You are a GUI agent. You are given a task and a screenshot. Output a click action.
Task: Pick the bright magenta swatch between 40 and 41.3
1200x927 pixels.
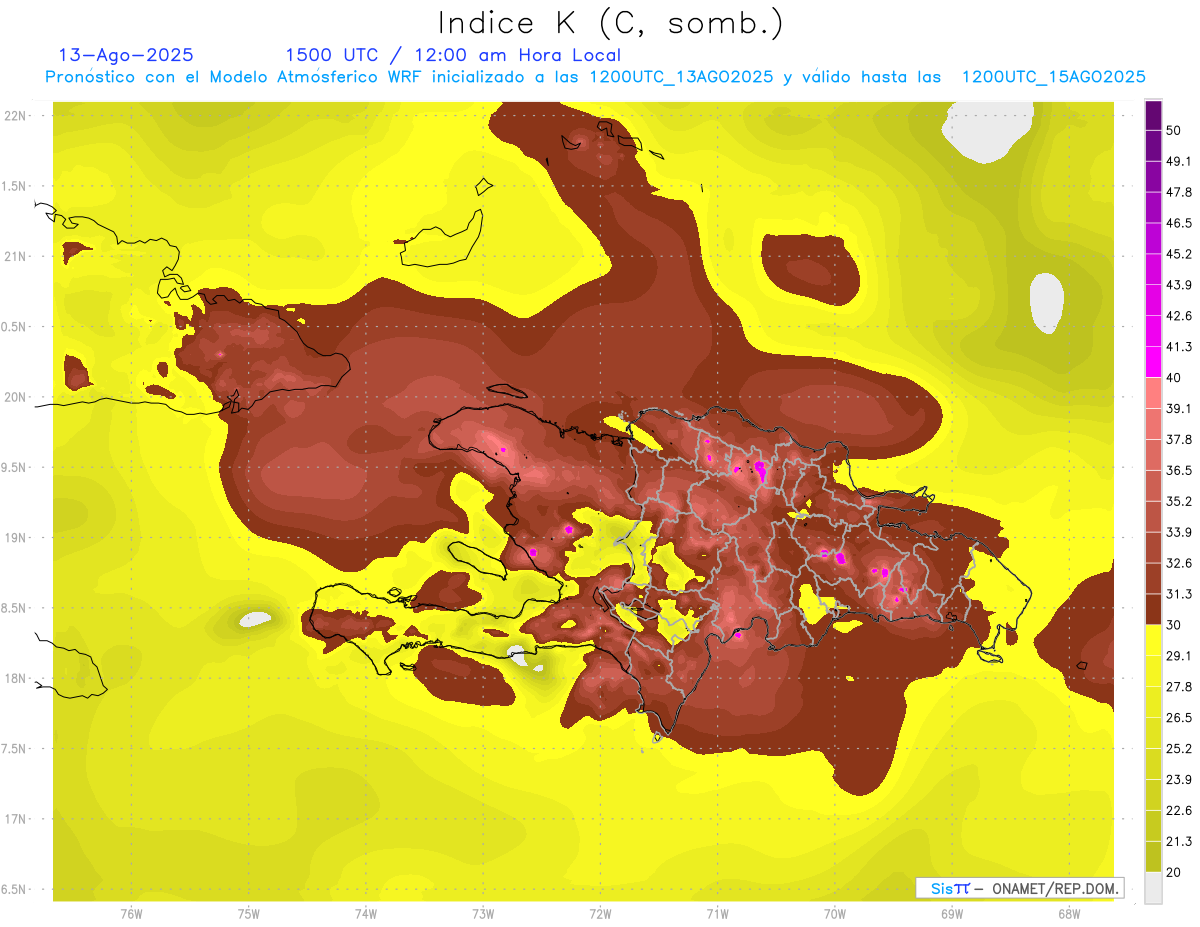tap(1153, 362)
